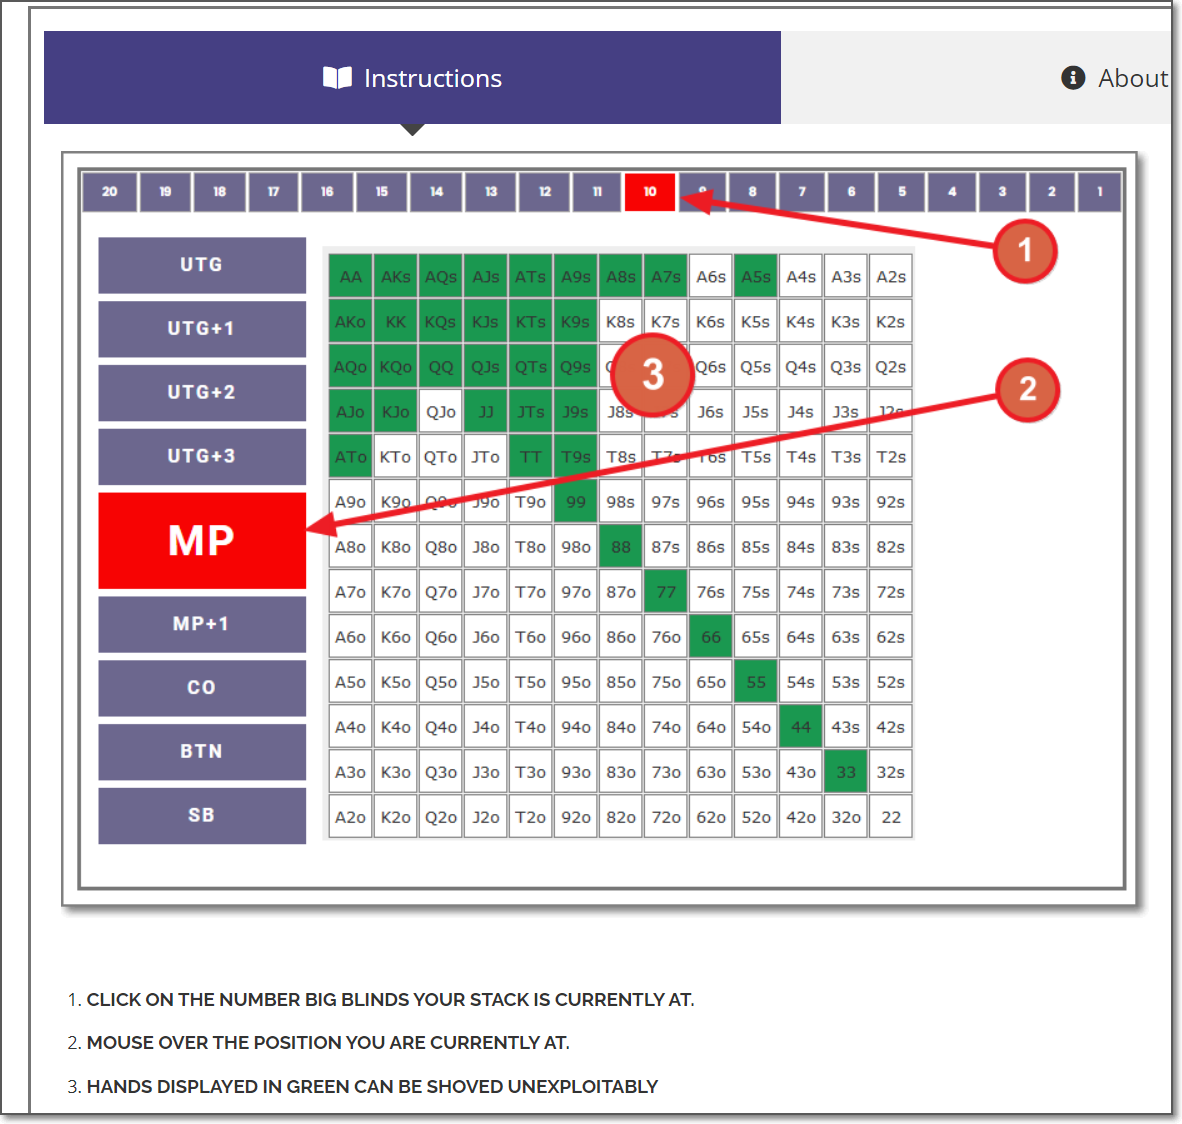
Task: Click the QJo hand cell
Action: pyautogui.click(x=440, y=411)
